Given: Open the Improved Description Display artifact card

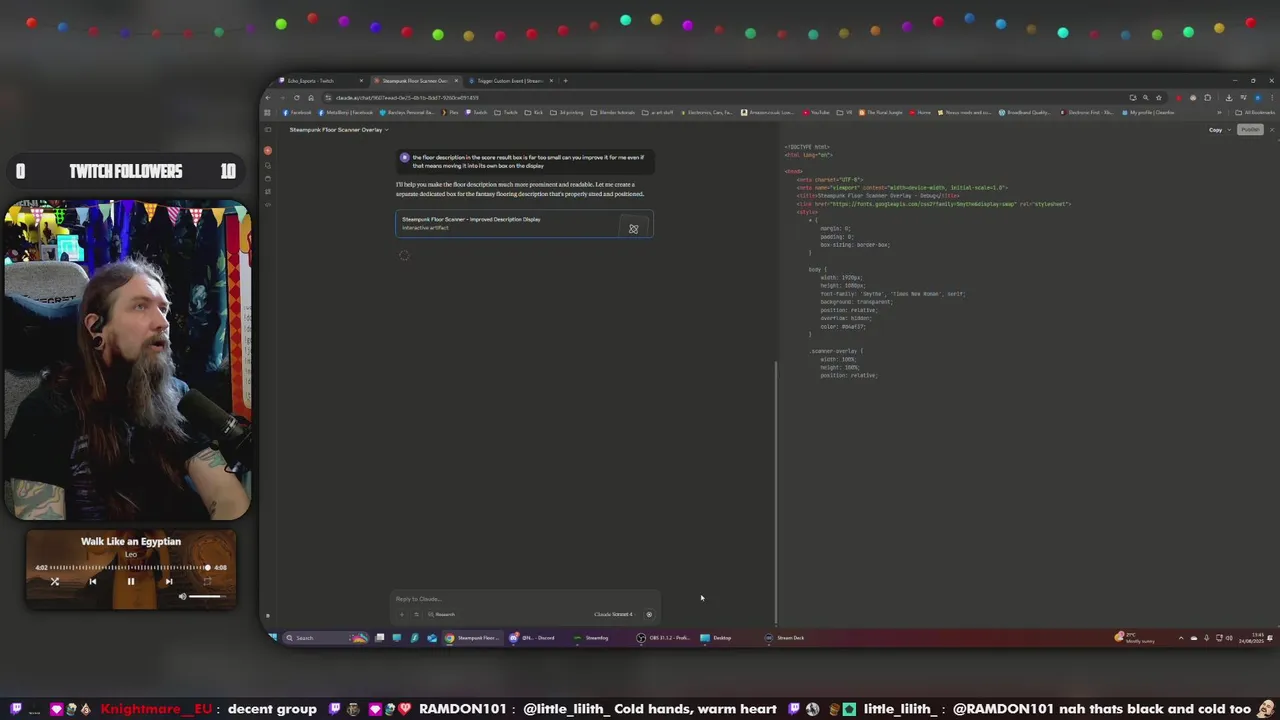Looking at the screenshot, I should click(524, 224).
